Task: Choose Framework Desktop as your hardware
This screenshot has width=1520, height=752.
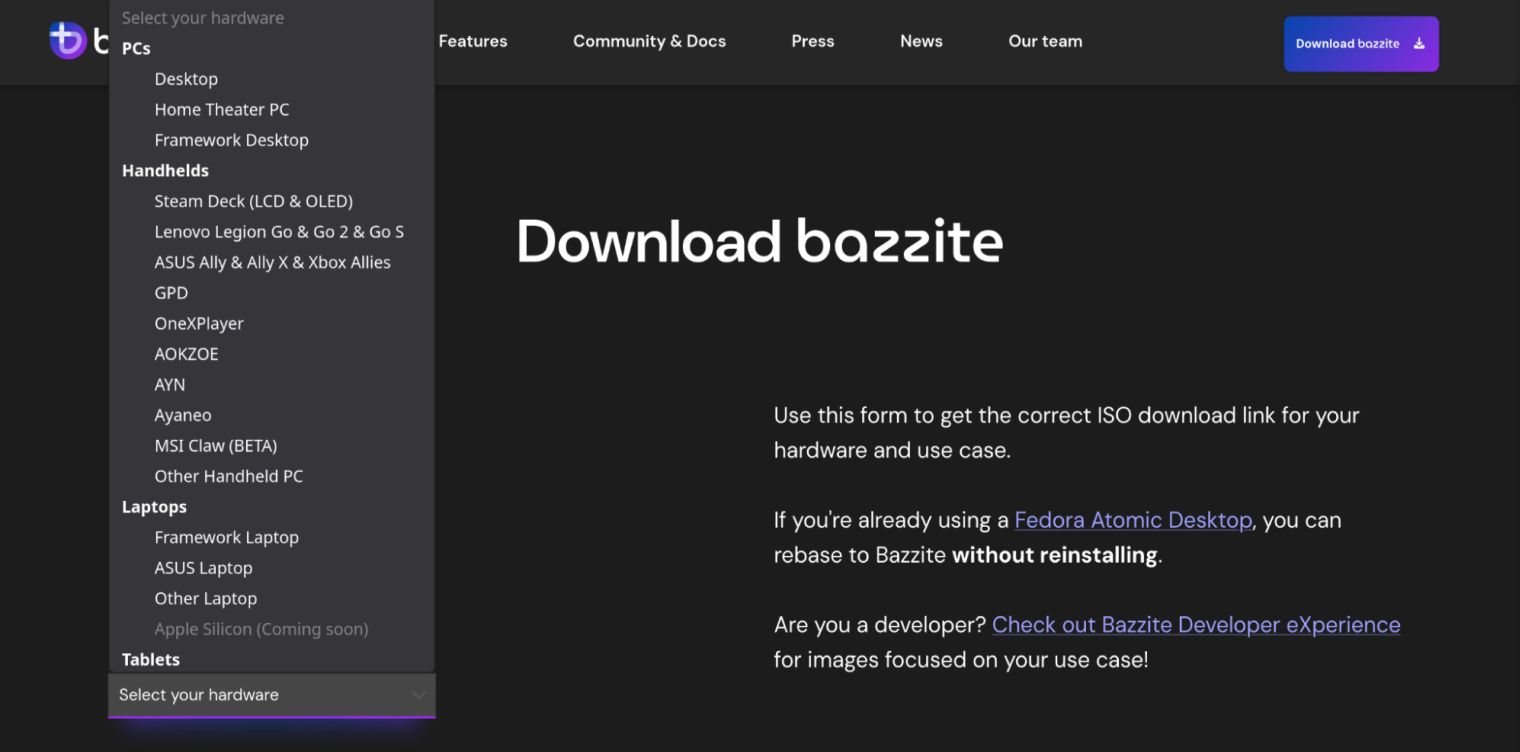Action: tap(231, 140)
